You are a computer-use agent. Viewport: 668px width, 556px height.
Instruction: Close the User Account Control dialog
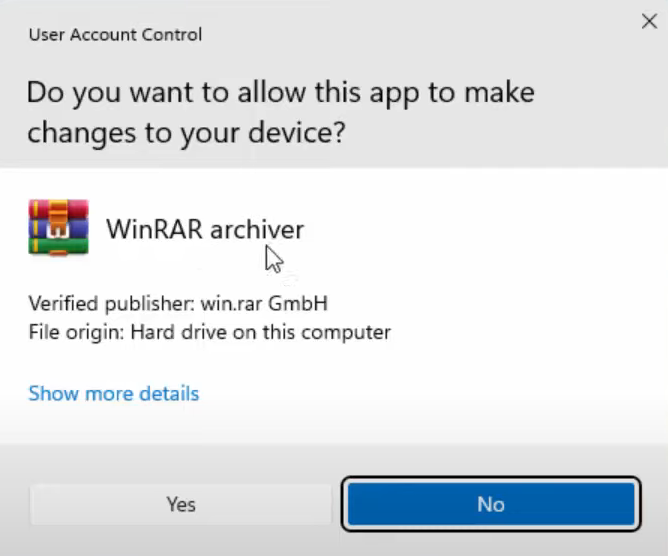pos(648,22)
